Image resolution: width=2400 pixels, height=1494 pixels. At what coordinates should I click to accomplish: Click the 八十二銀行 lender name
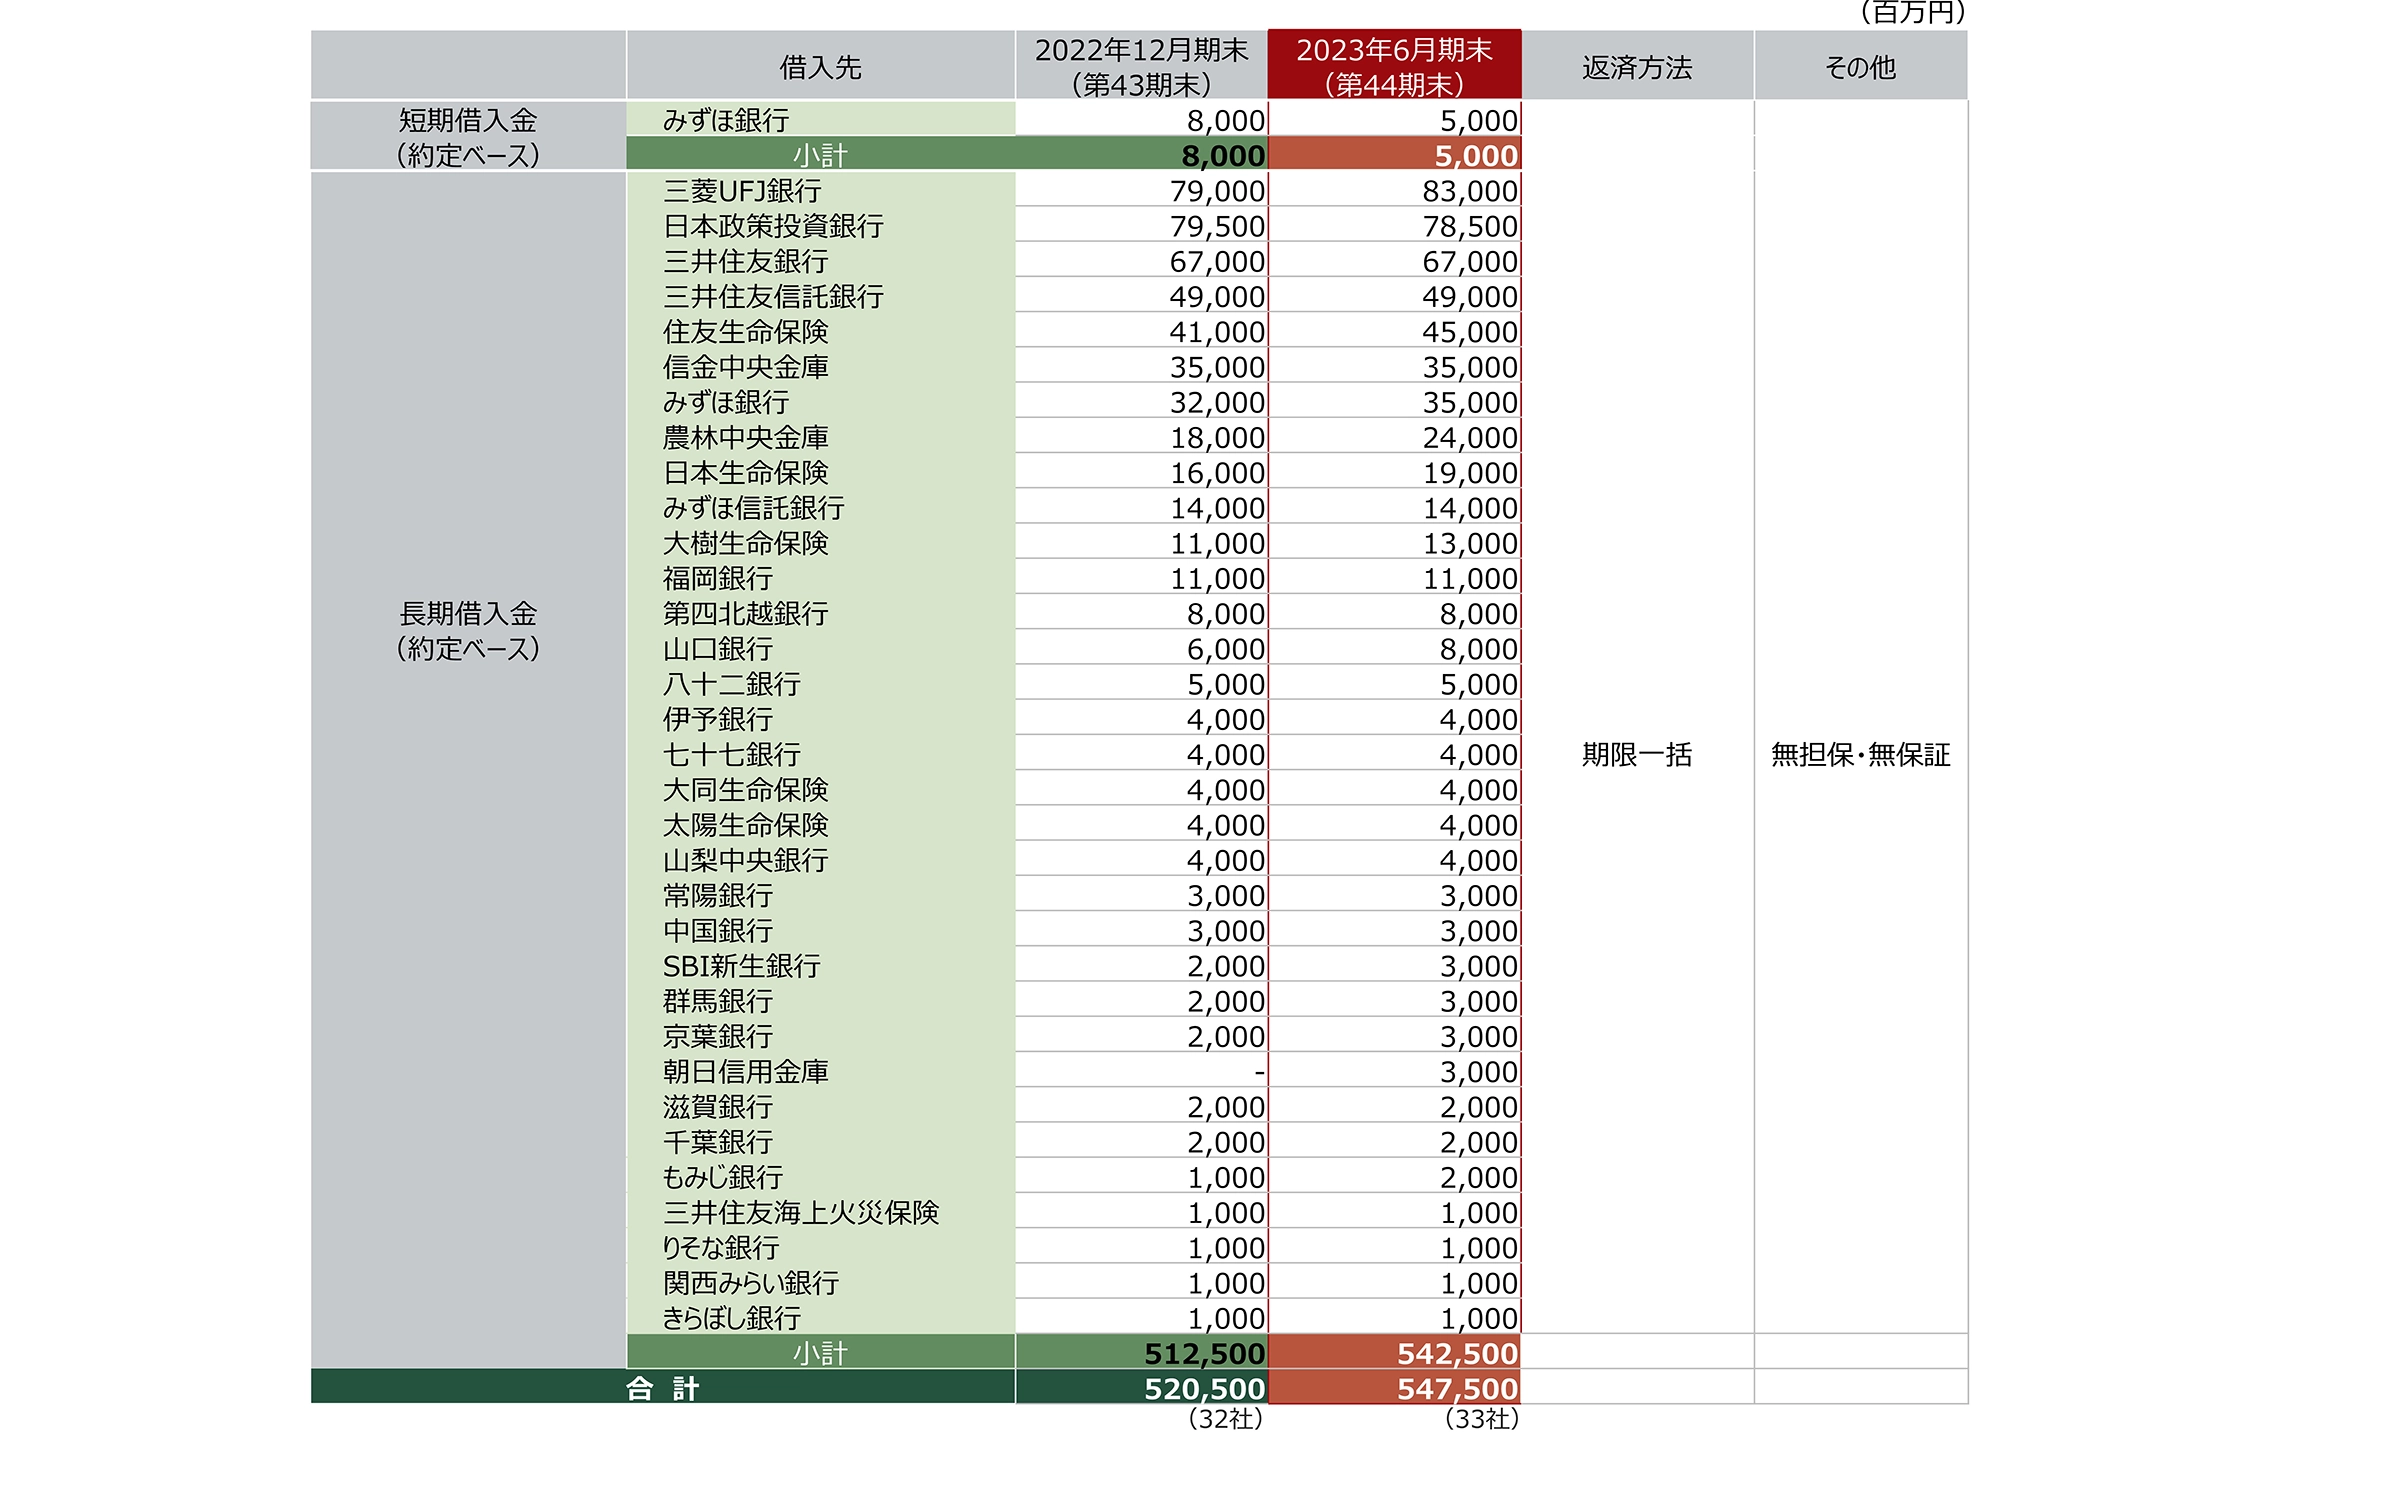(x=731, y=684)
